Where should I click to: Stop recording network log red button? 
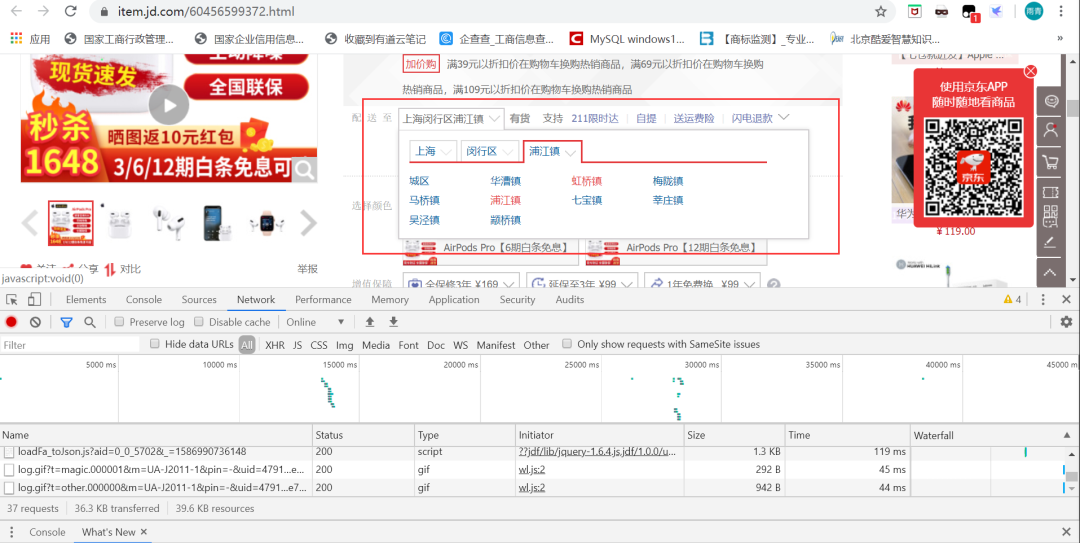point(12,322)
